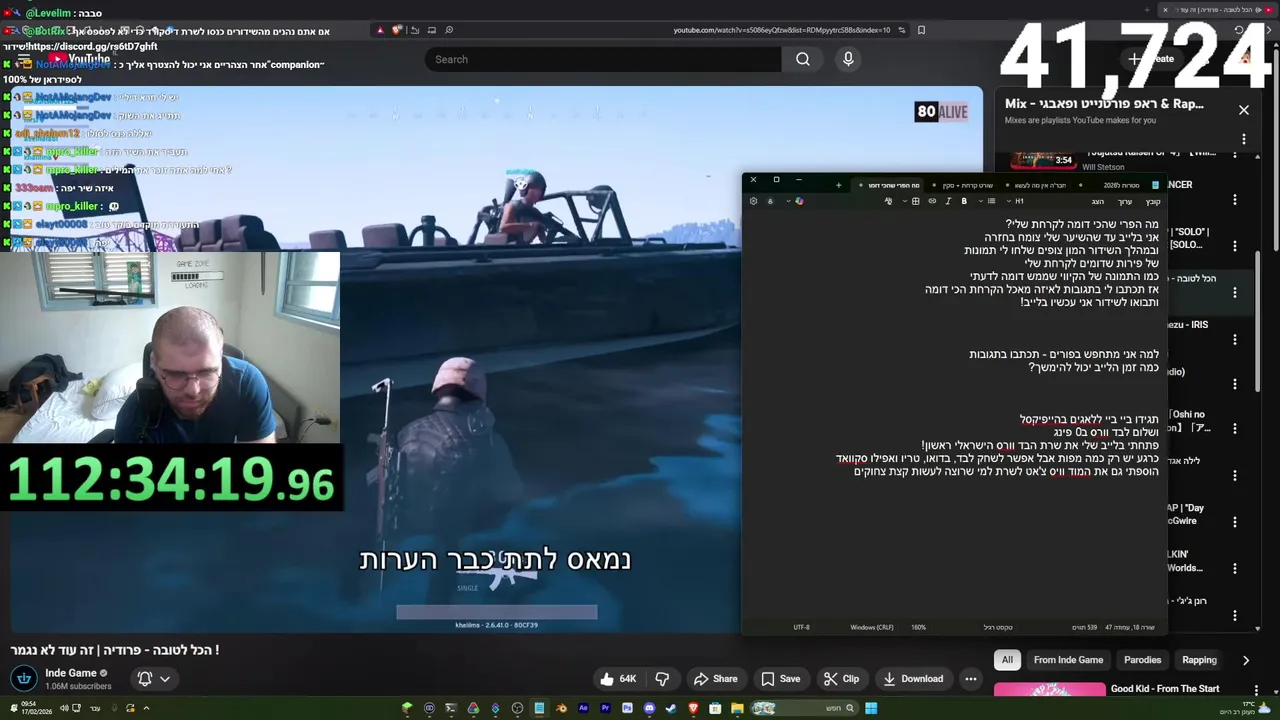
Task: Open Good Kid - From The Start thumbnail
Action: 1050,691
